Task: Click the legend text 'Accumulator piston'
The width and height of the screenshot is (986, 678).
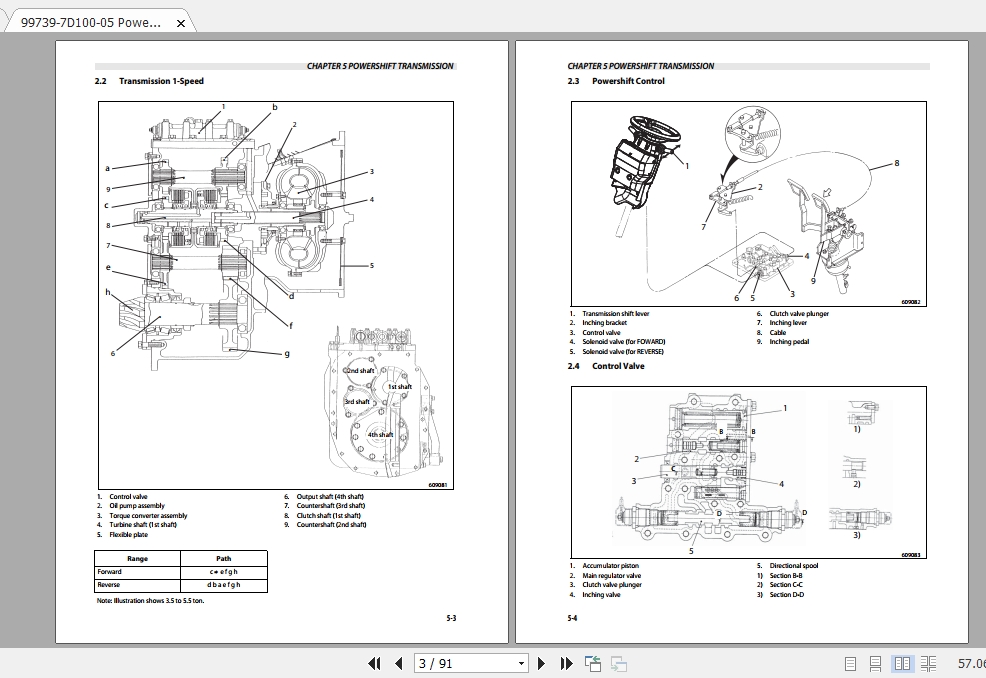Action: pos(611,566)
